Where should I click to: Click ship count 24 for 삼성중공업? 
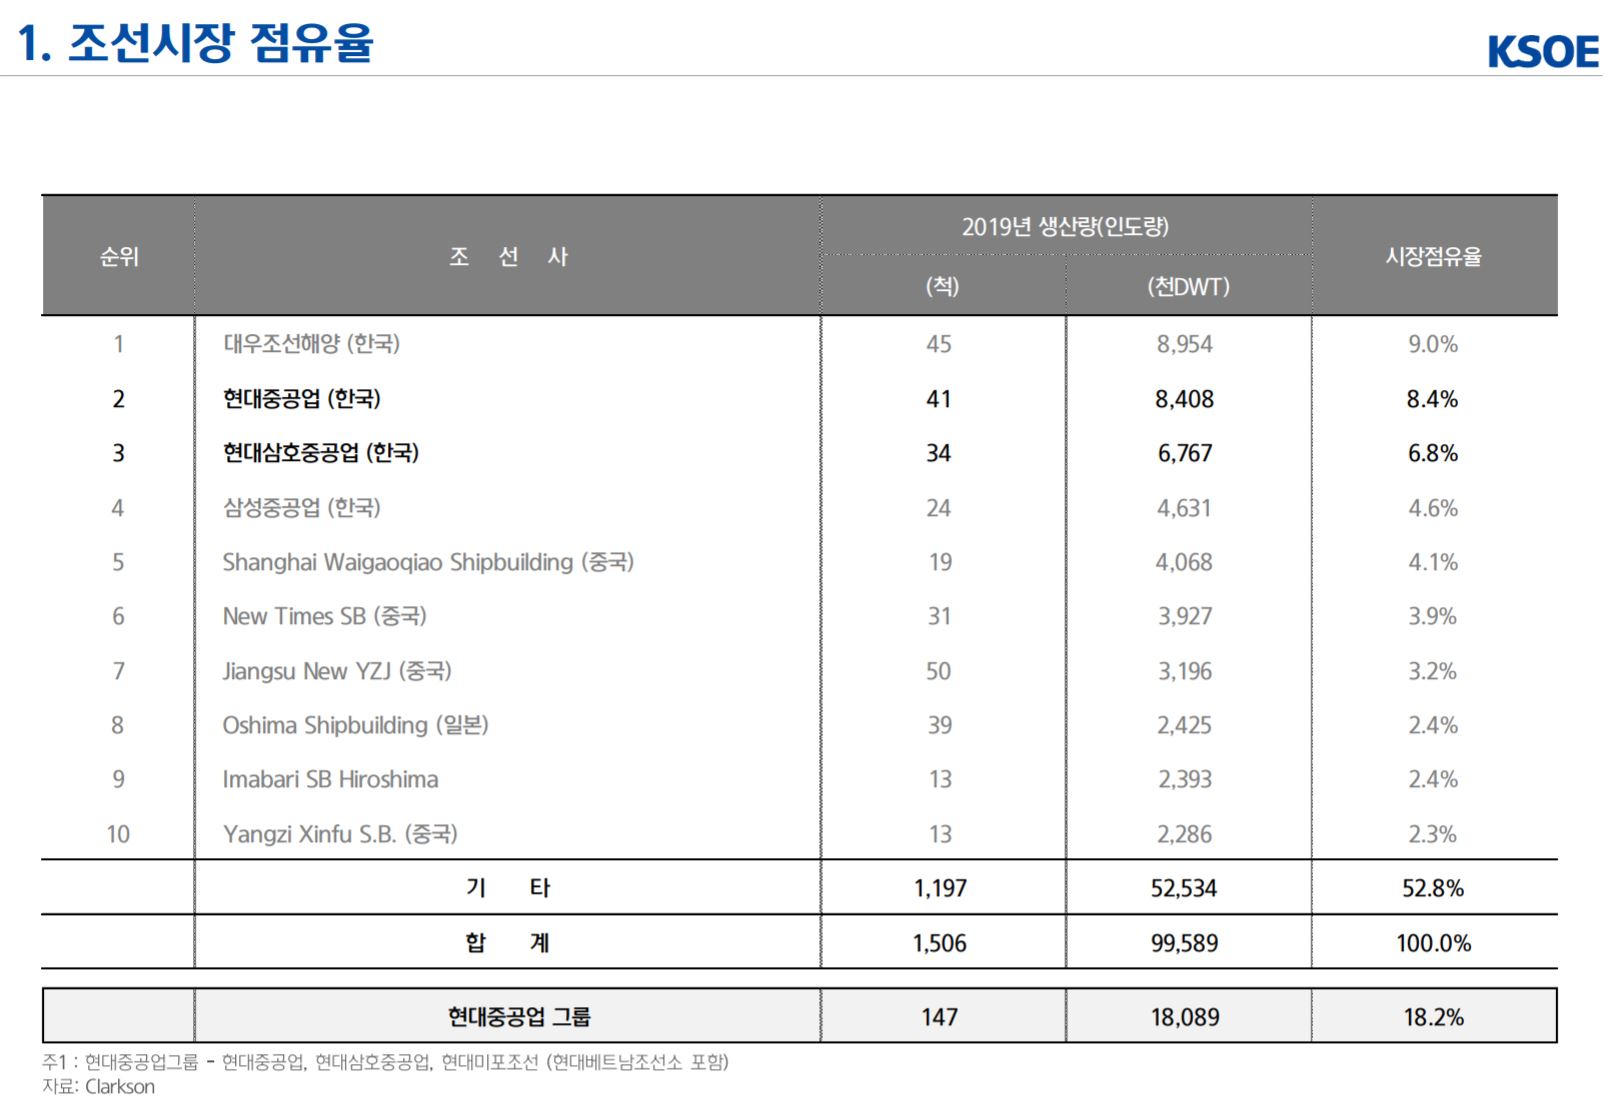click(x=939, y=508)
